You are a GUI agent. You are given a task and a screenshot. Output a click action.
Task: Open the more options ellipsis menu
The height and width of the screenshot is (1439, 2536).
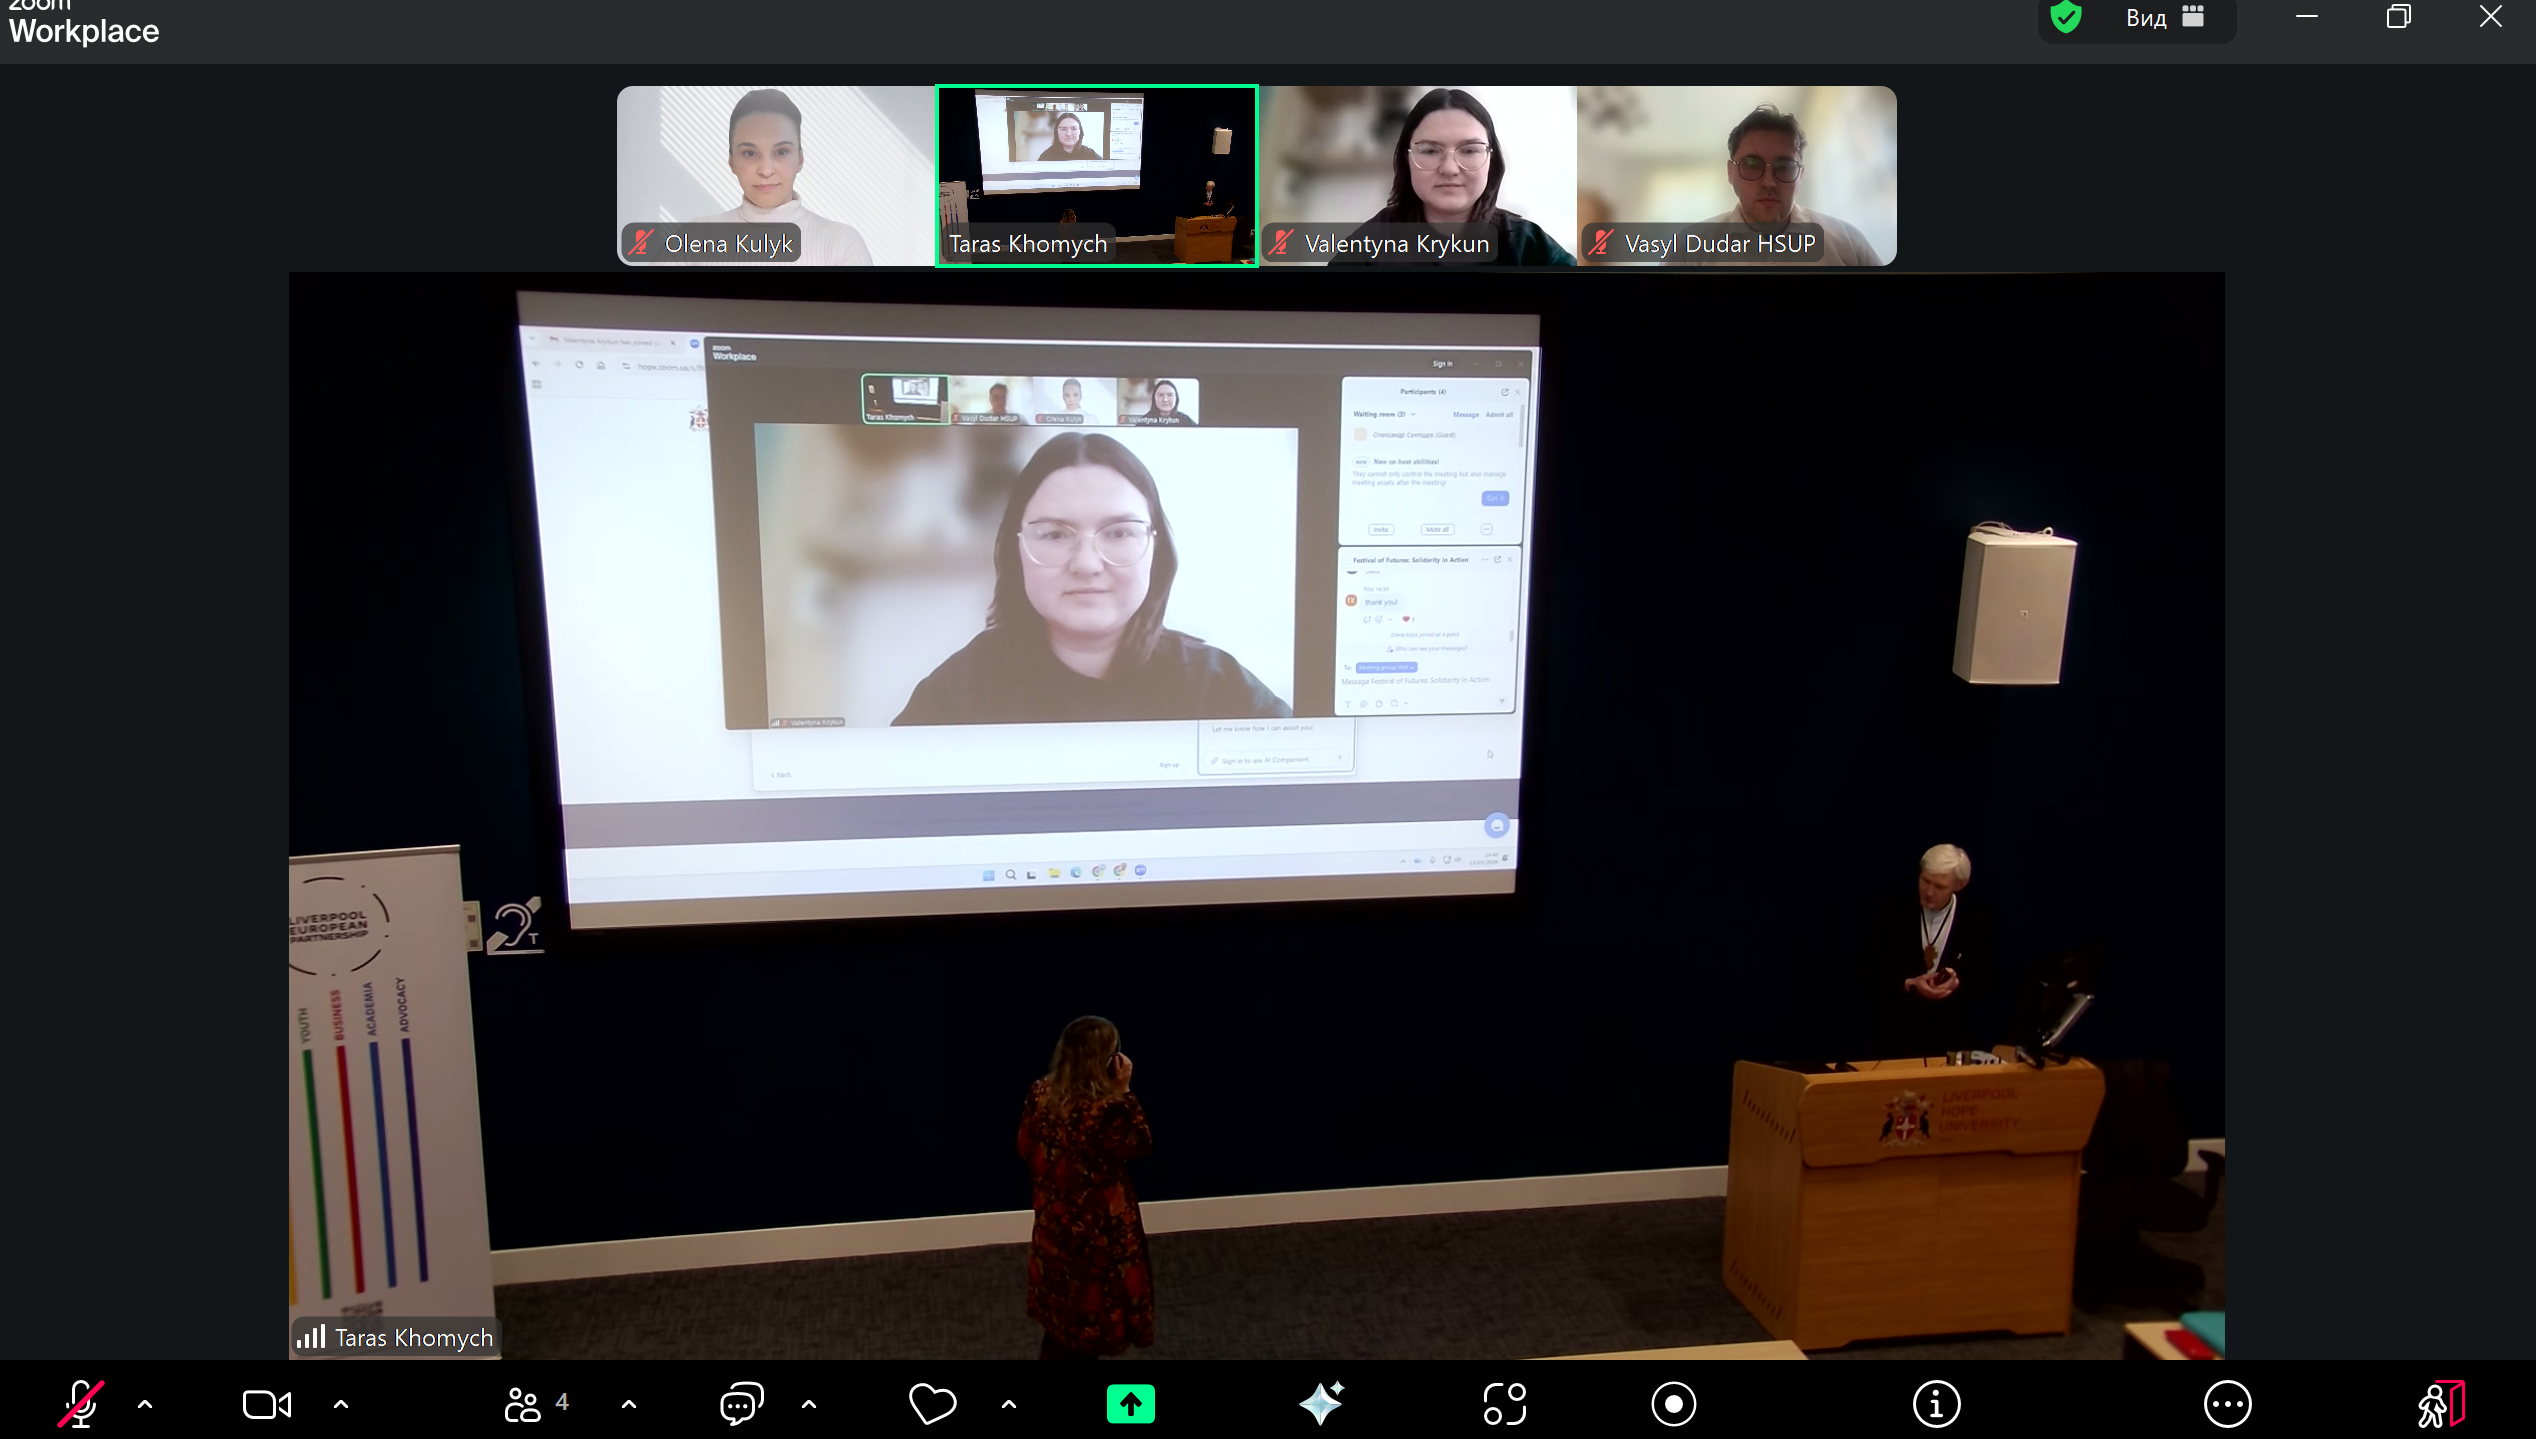2227,1404
